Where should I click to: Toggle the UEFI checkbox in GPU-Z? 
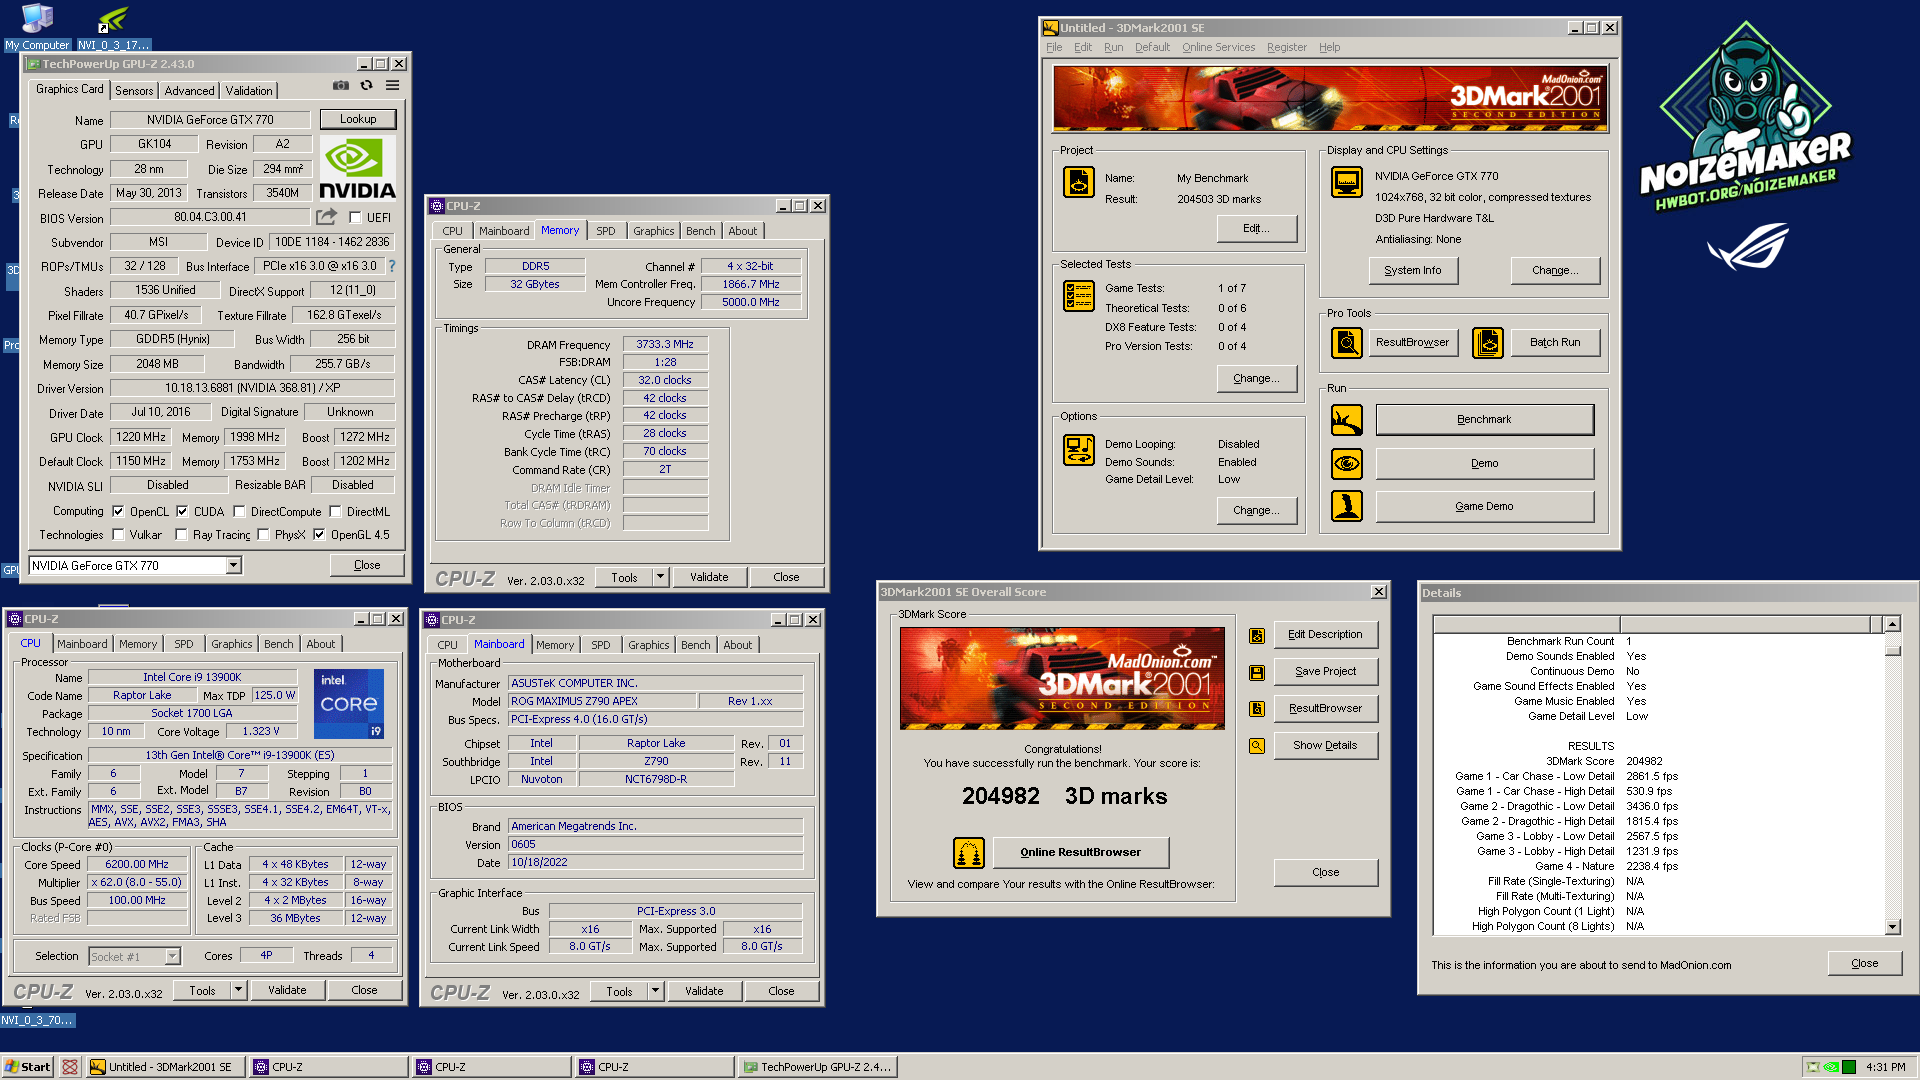355,217
